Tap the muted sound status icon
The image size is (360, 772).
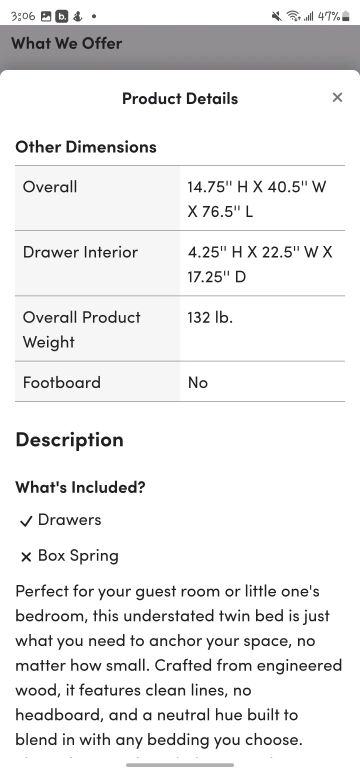(x=276, y=16)
